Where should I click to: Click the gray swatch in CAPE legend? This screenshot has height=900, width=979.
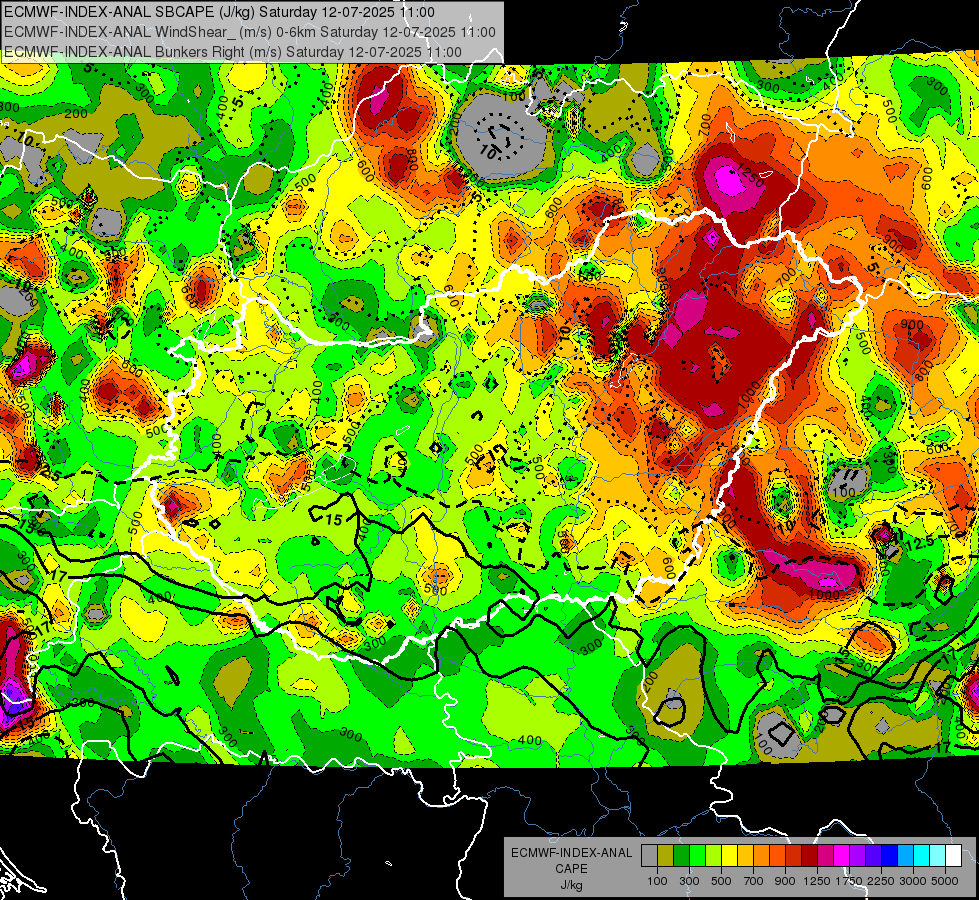(649, 855)
